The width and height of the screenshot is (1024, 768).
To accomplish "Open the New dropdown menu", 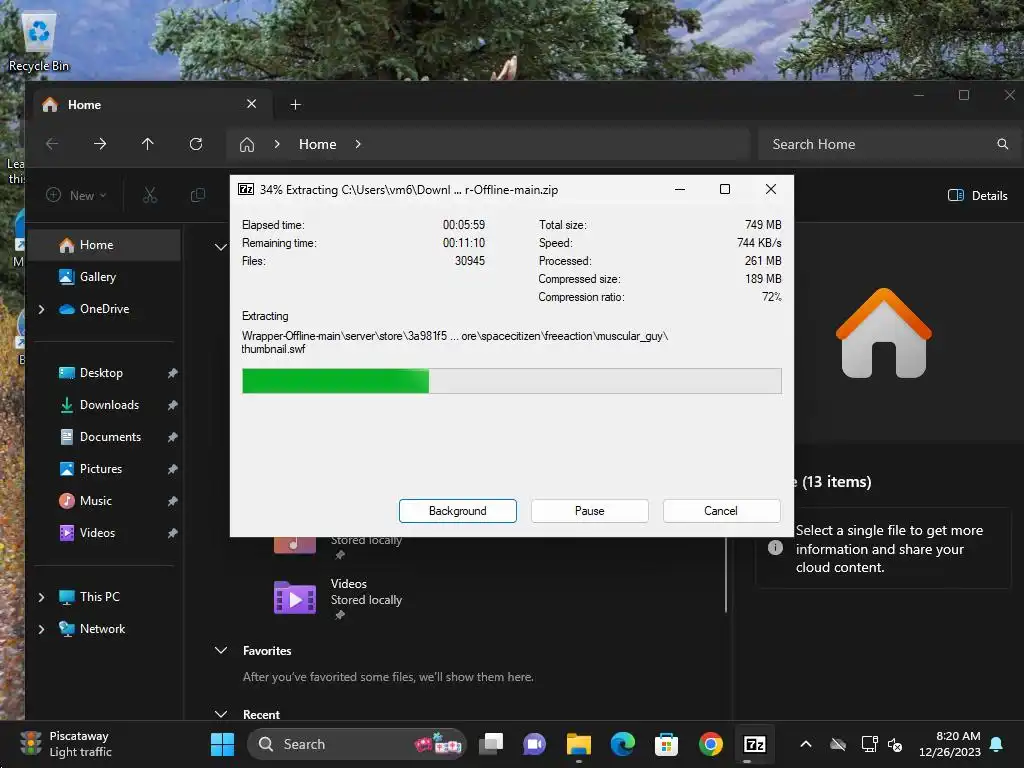I will coord(76,195).
